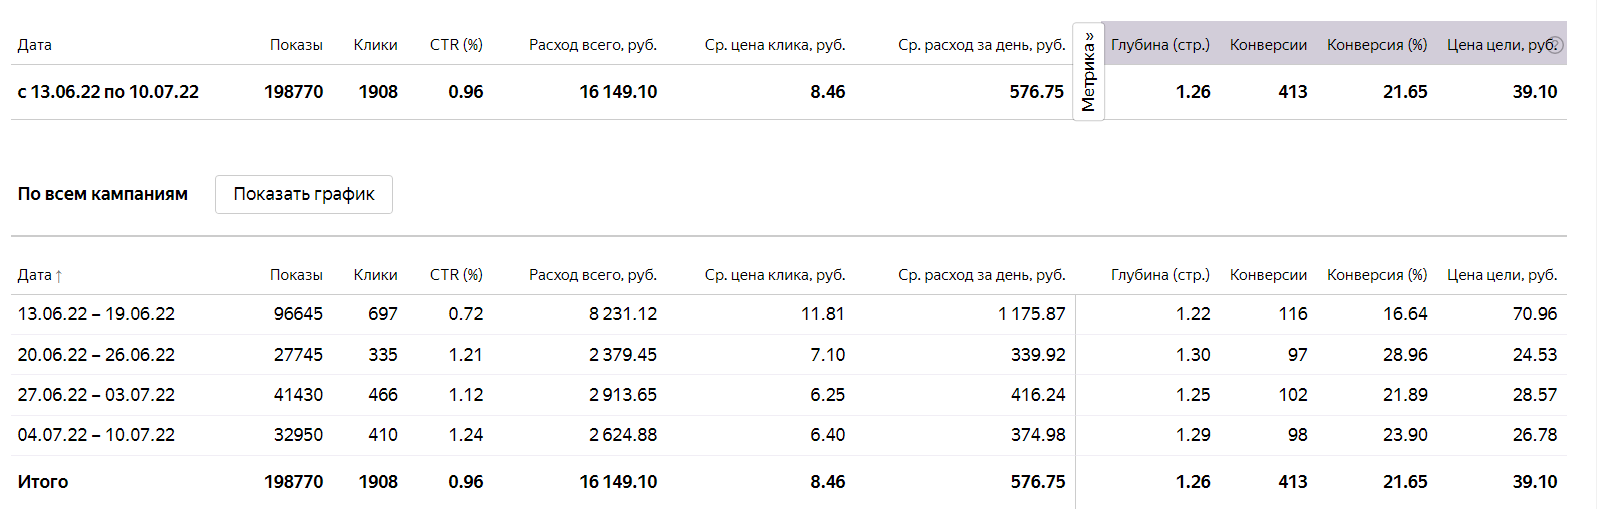Sort the lower table by CTR (%)
Image resolution: width=1597 pixels, height=509 pixels.
click(456, 275)
